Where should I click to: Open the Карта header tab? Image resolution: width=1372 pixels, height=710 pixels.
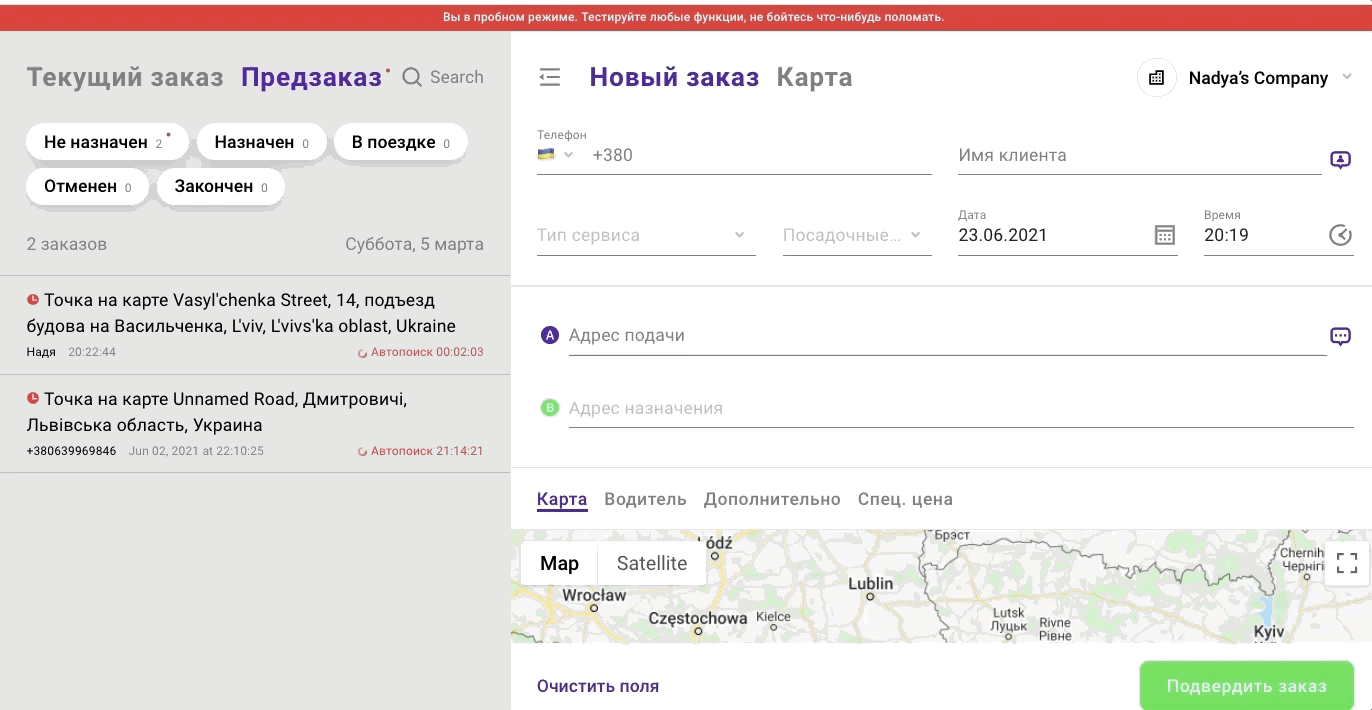814,77
